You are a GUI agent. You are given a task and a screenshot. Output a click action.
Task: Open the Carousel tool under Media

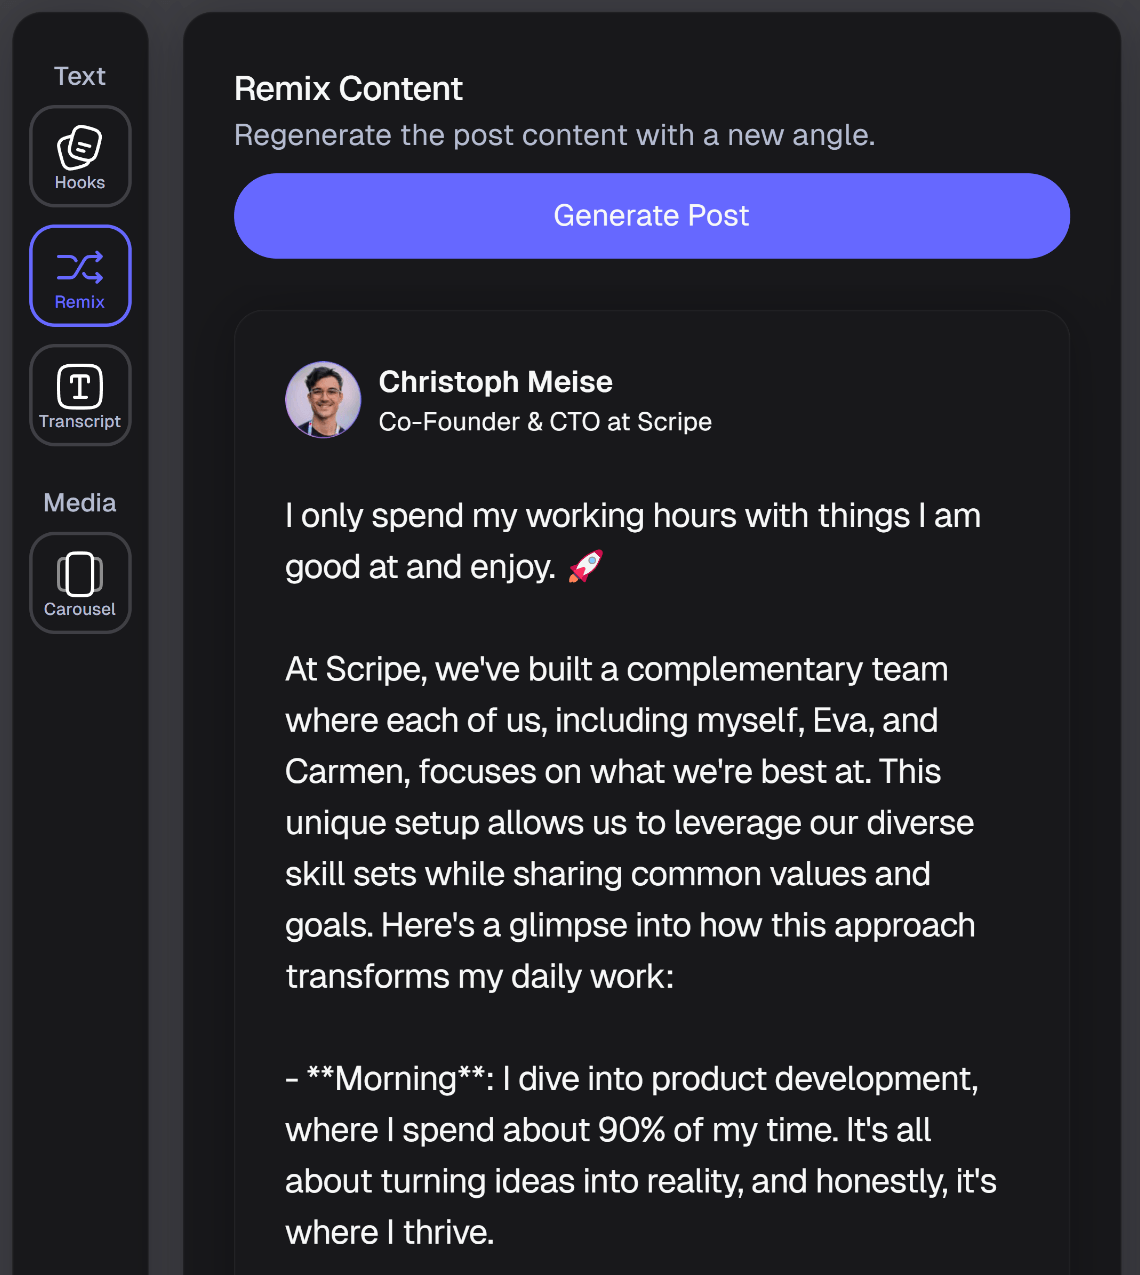(80, 583)
